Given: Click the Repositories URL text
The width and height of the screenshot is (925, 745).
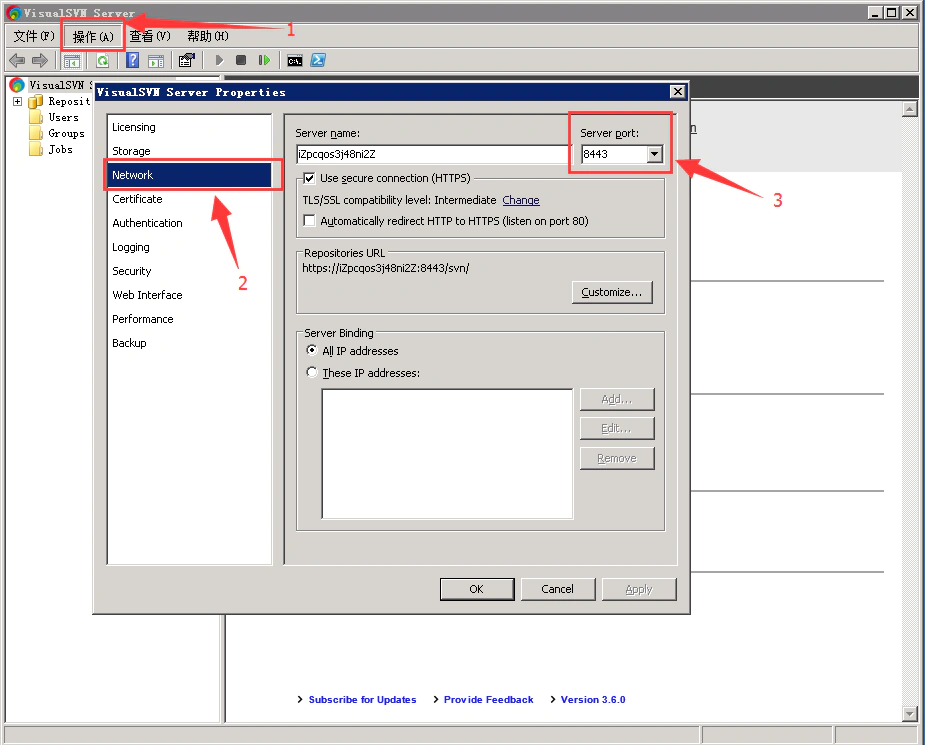Looking at the screenshot, I should [385, 268].
